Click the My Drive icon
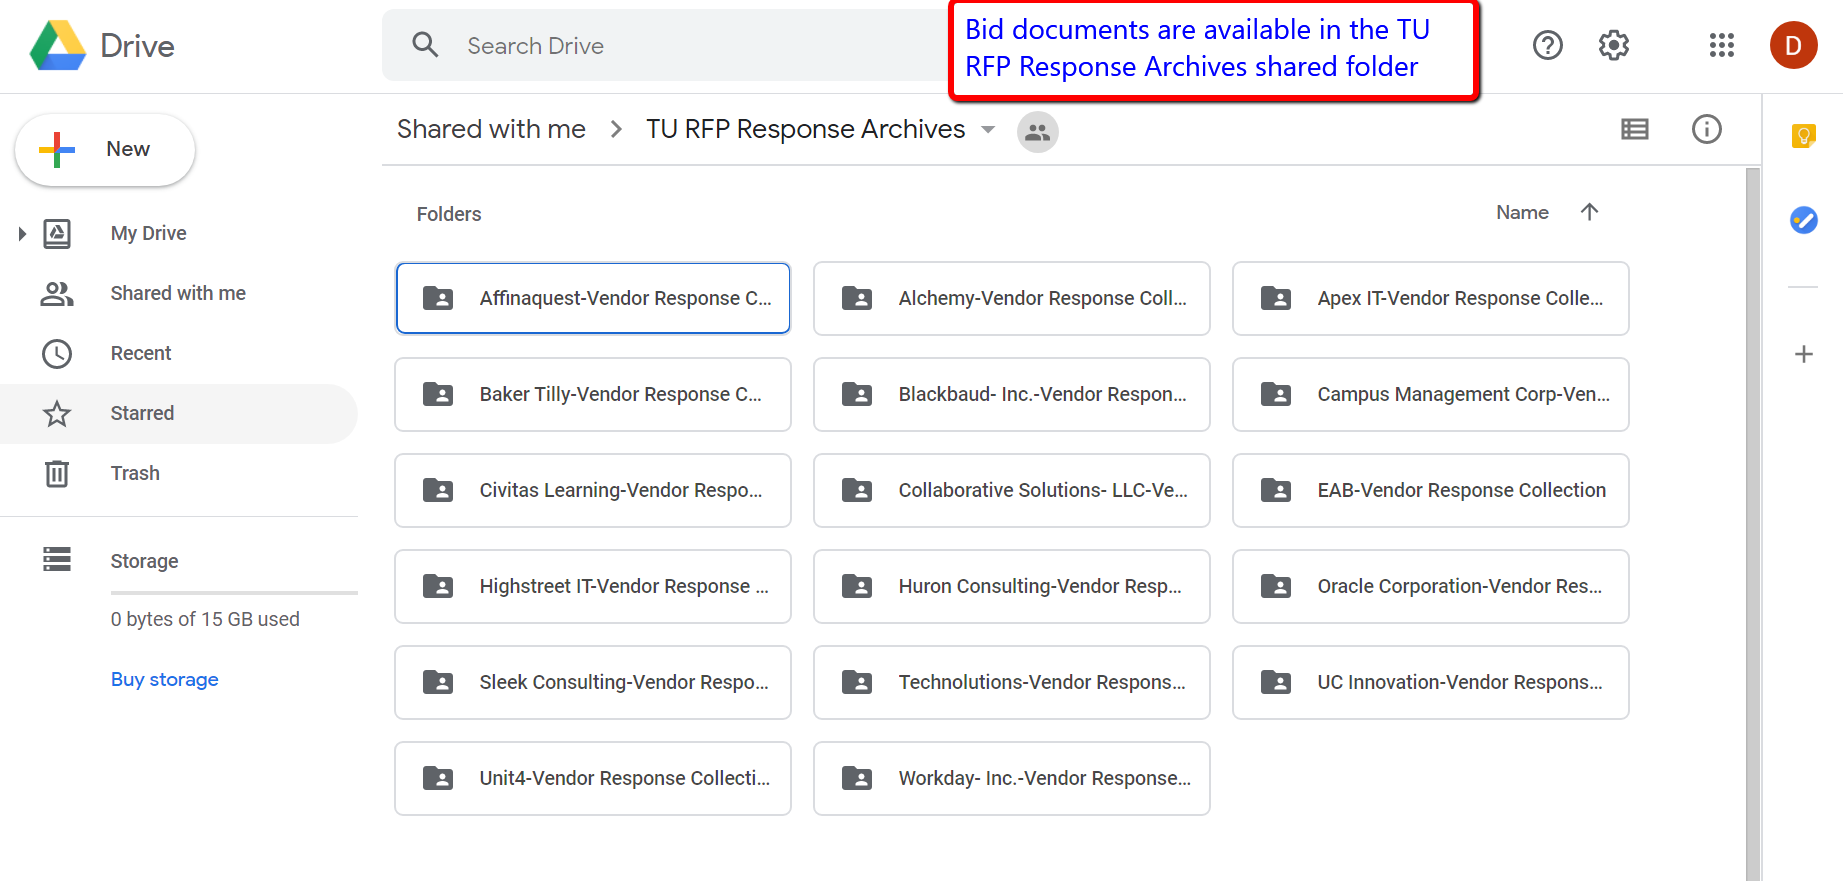This screenshot has height=881, width=1843. coord(57,233)
